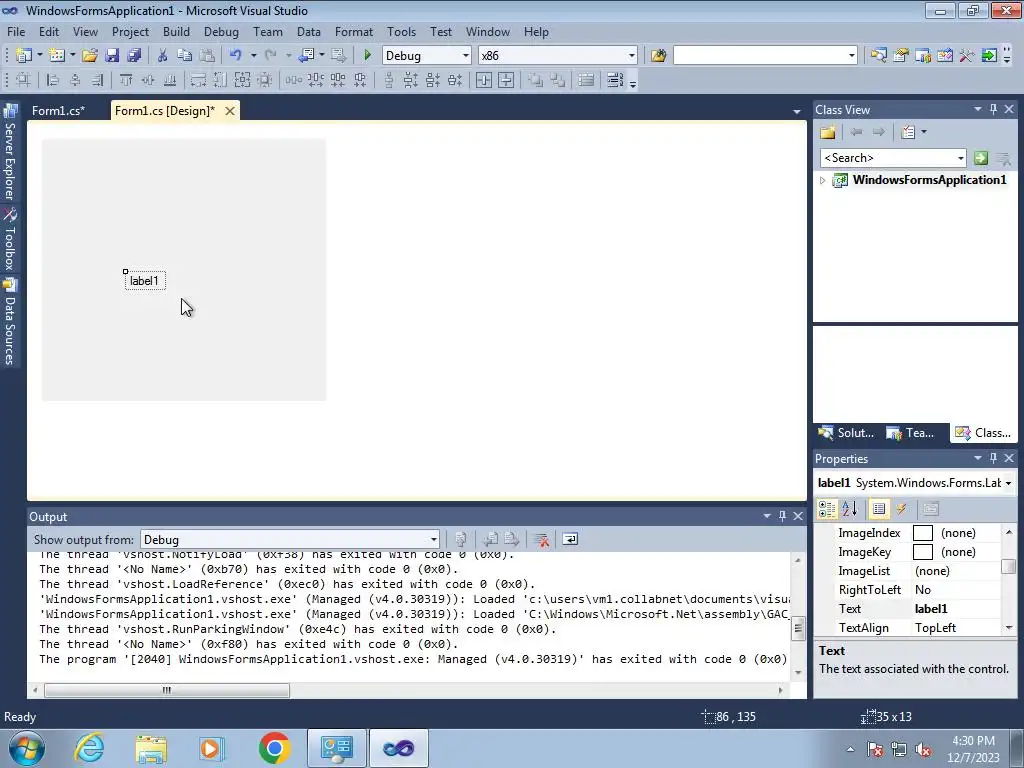Open the Show output from dropdown
This screenshot has width=1024, height=768.
coord(433,539)
